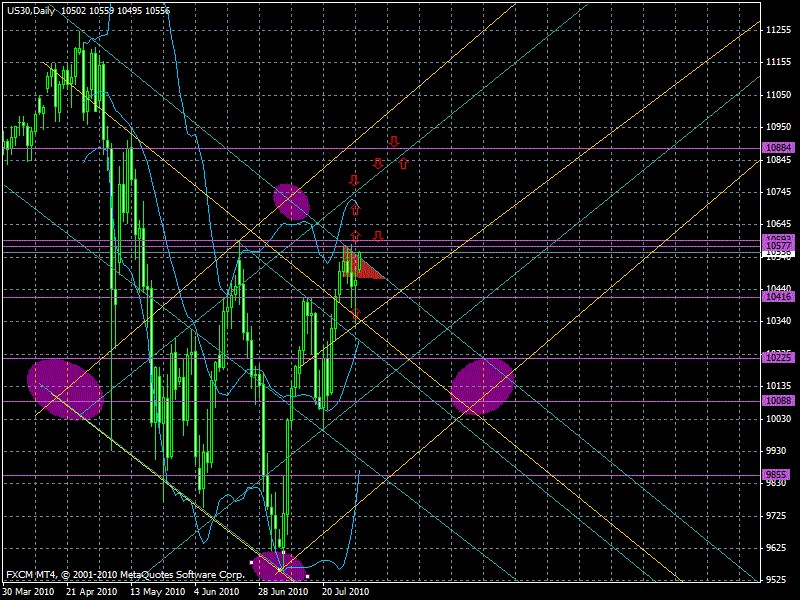Click the 10135 price scale value

coord(779,386)
